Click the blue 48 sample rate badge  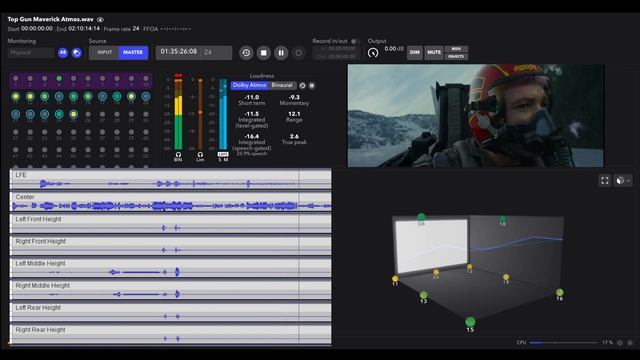pos(63,53)
